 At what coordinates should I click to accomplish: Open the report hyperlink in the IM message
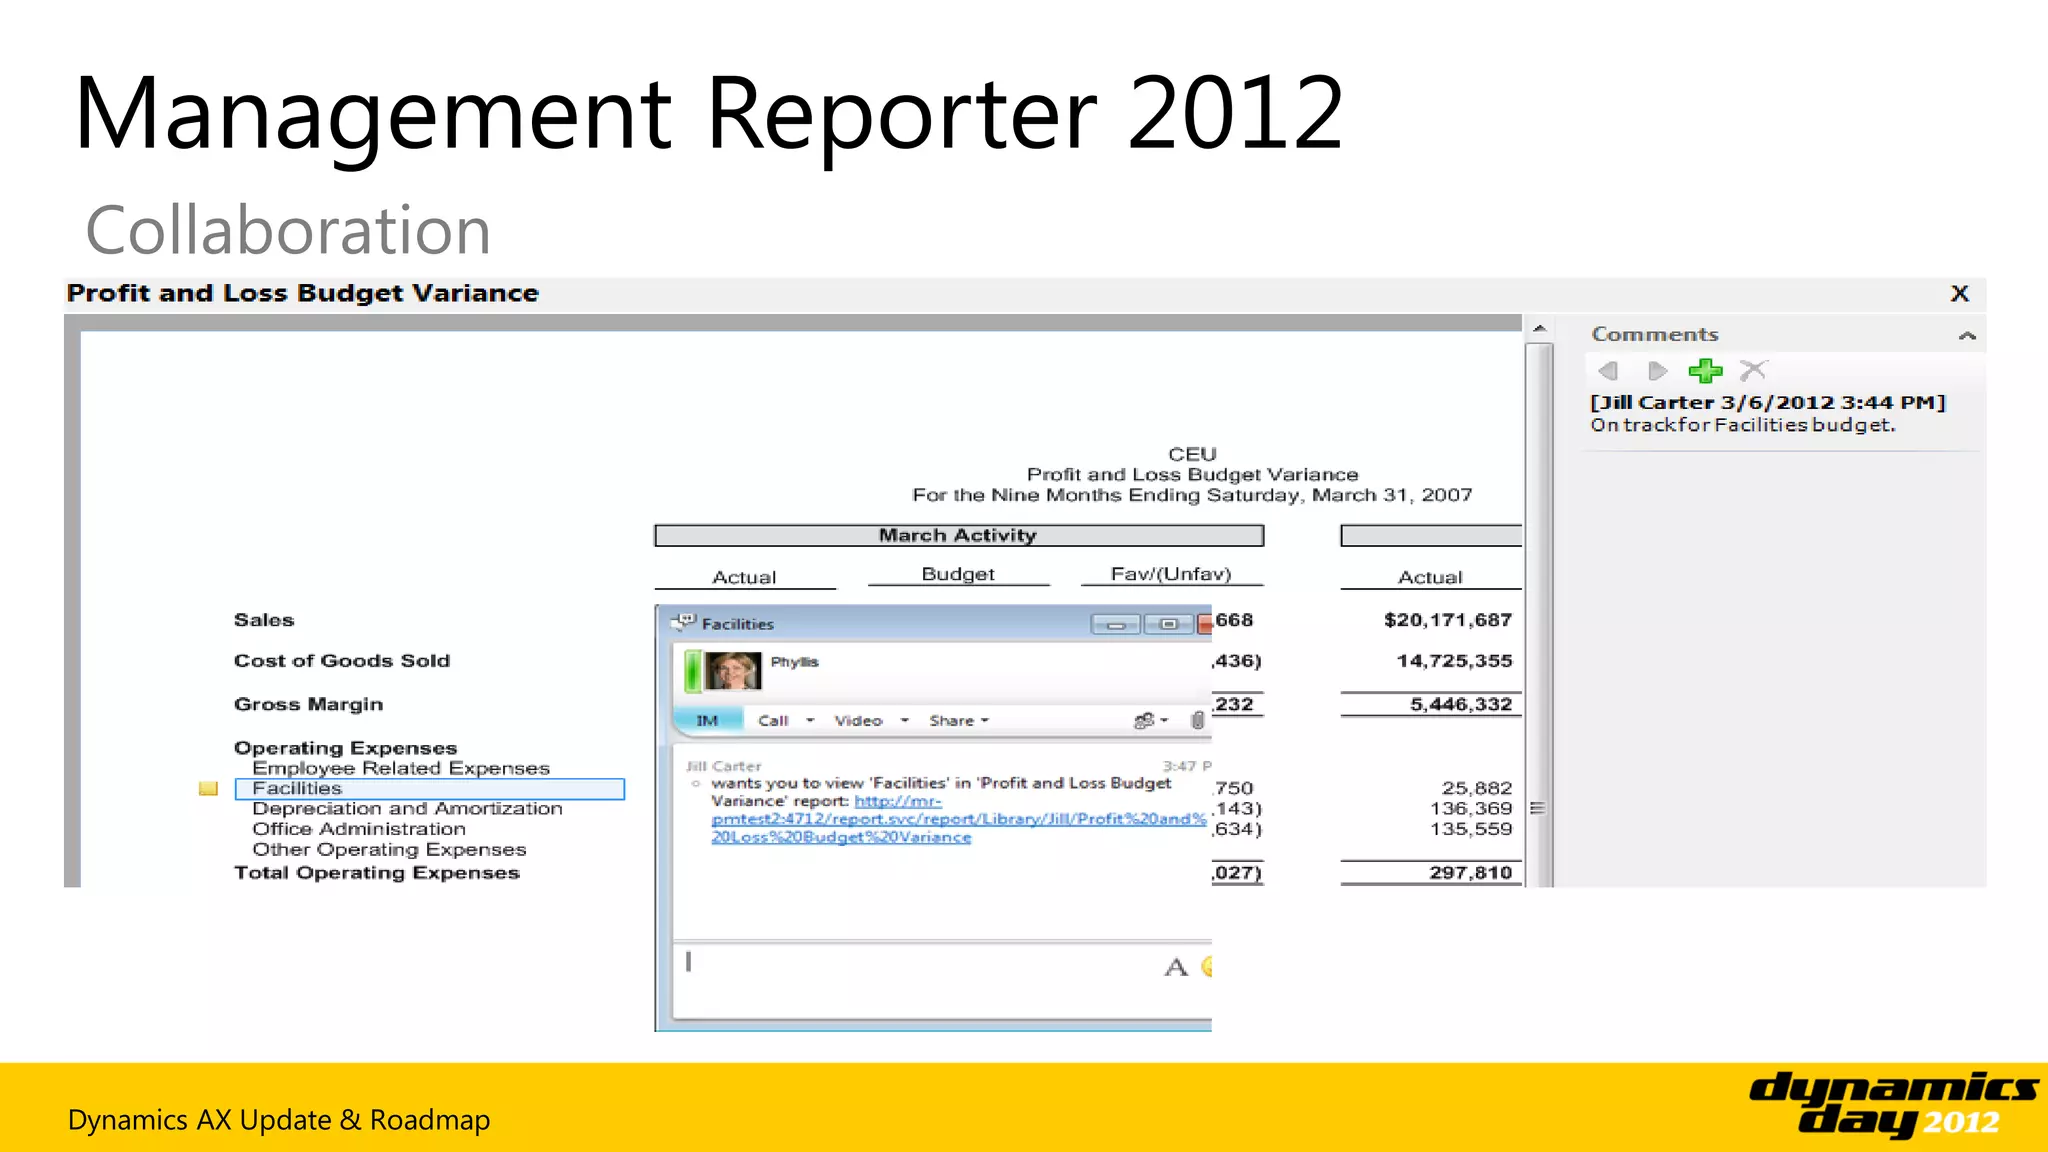(958, 819)
